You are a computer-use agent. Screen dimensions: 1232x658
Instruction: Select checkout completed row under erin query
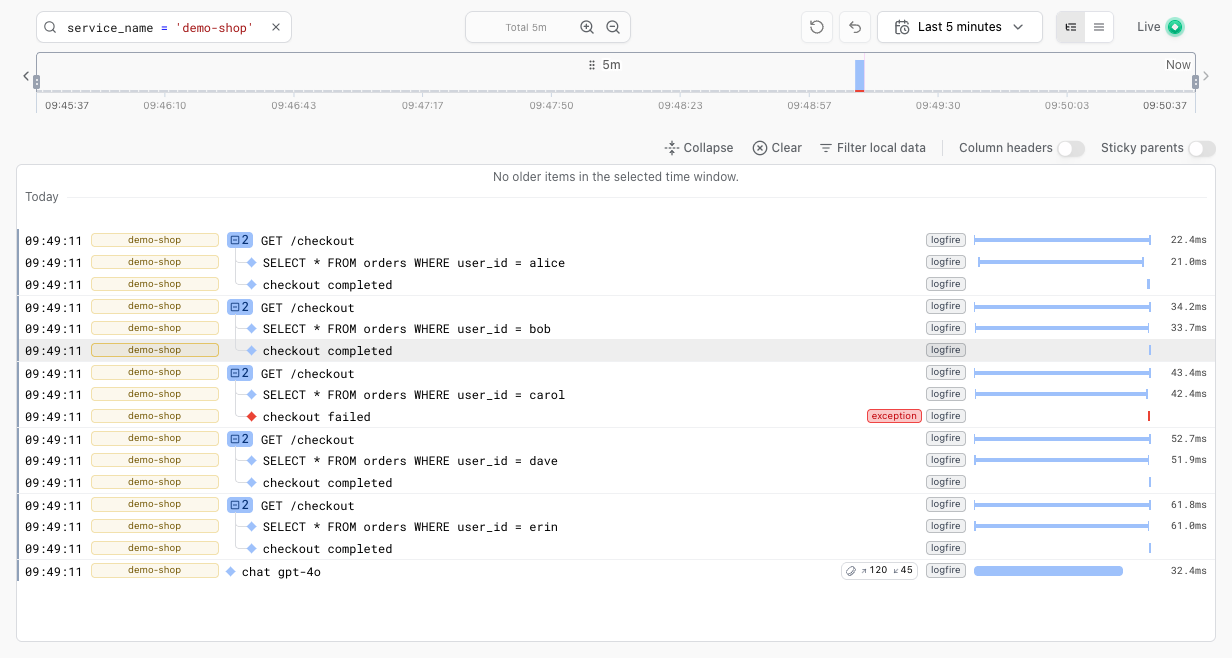click(616, 549)
